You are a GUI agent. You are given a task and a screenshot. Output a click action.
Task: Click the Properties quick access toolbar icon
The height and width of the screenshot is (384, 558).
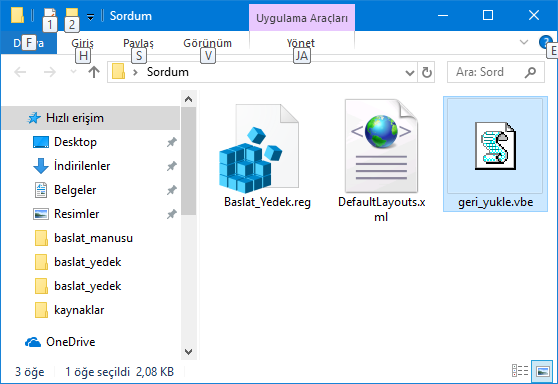point(50,15)
